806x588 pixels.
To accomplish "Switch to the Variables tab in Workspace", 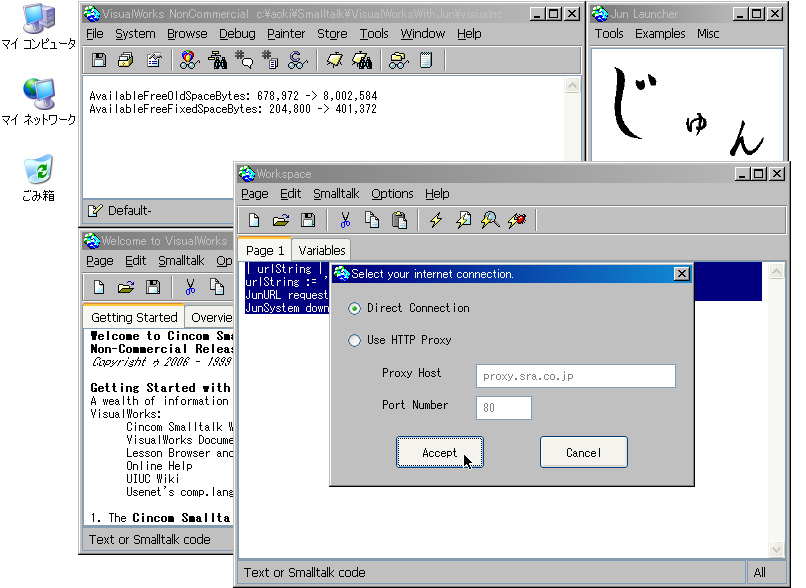I will point(322,250).
